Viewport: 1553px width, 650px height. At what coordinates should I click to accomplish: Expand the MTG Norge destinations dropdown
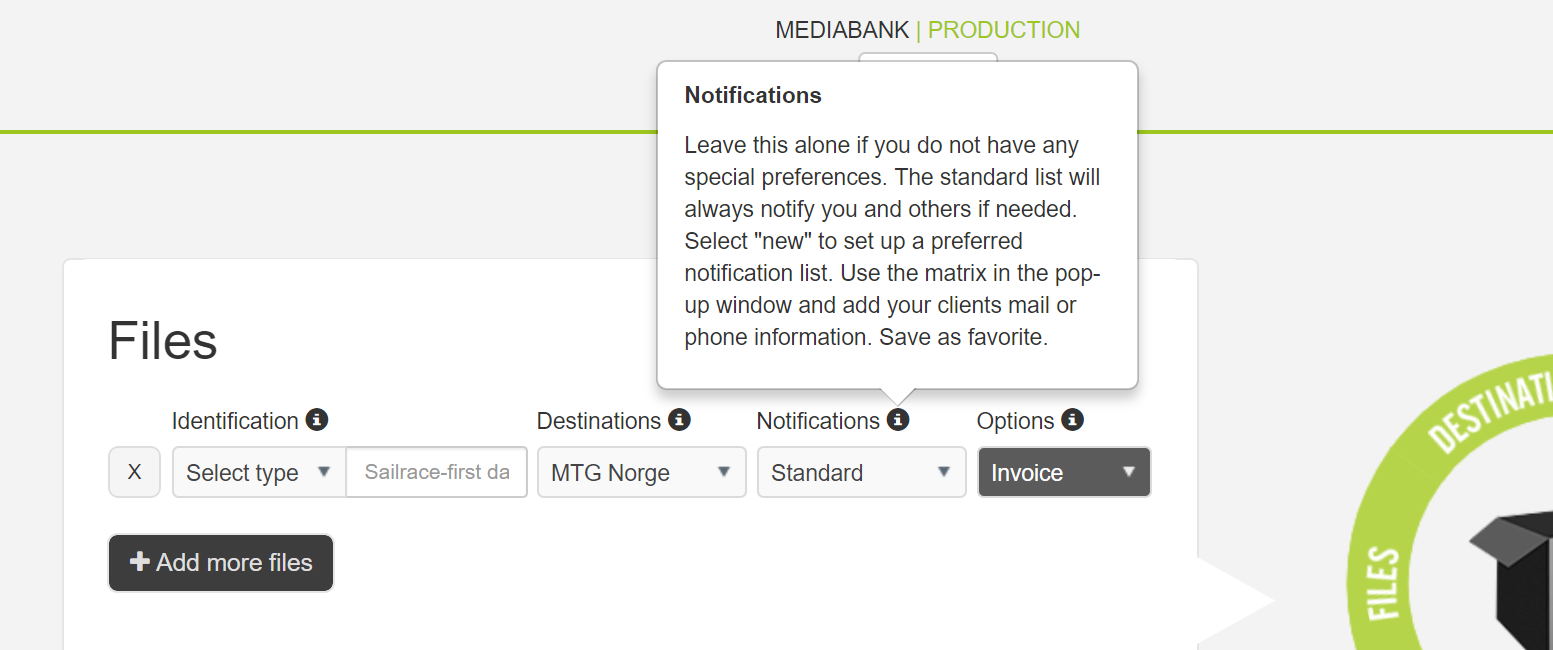coord(642,472)
